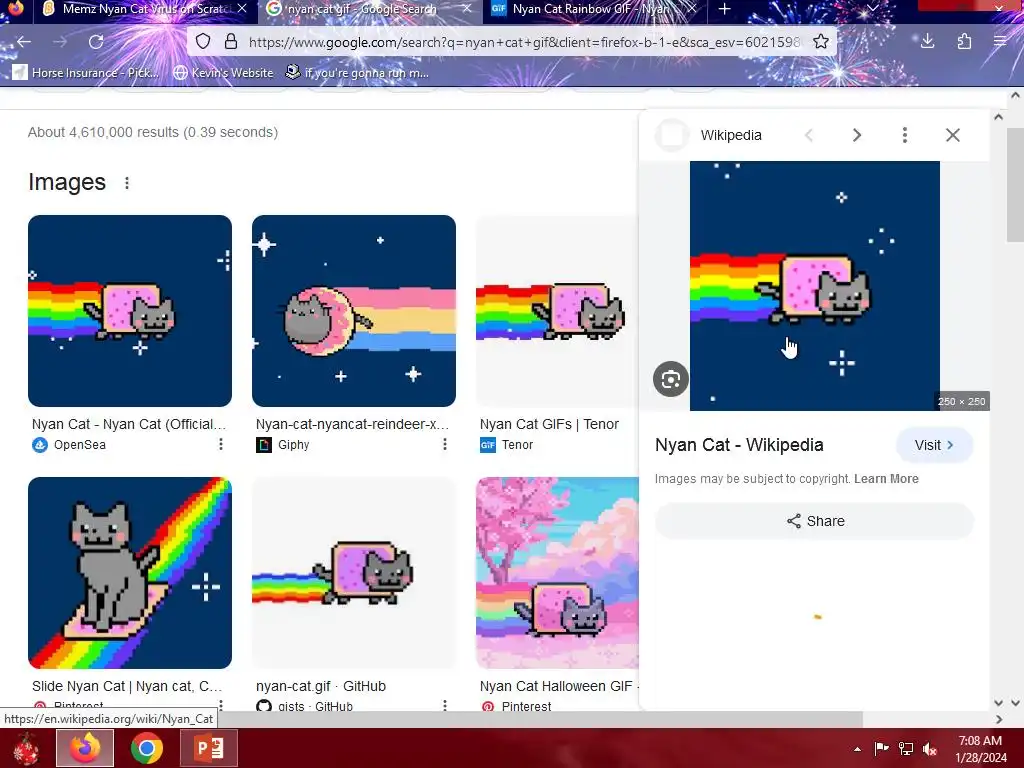Open Horse Insurance bookmark
Image resolution: width=1024 pixels, height=768 pixels.
[86, 72]
